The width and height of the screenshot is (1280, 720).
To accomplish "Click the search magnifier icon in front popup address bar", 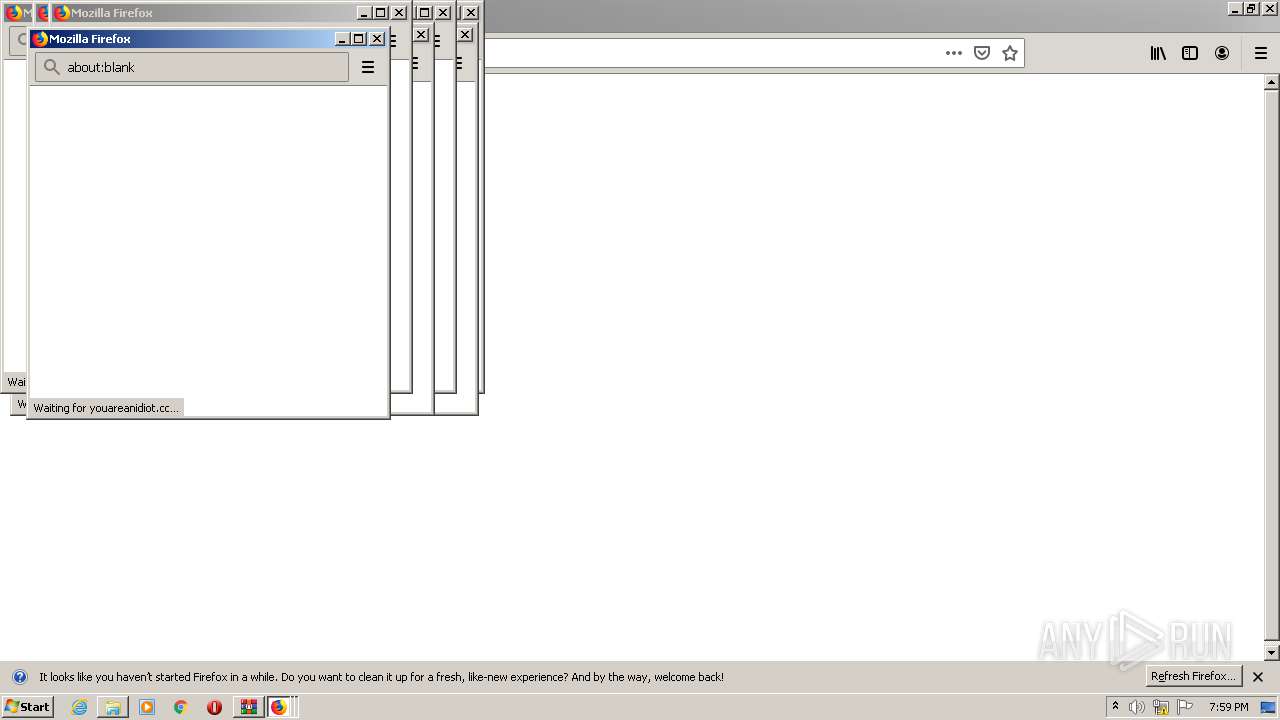I will tap(52, 67).
